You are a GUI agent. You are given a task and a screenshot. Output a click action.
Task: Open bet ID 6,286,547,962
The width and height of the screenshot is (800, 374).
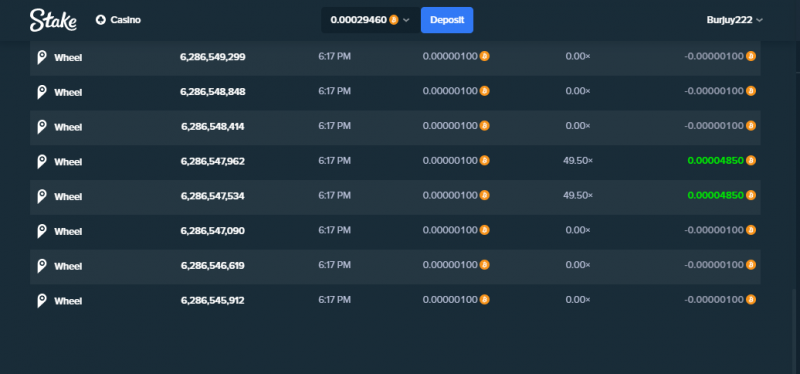[x=213, y=161]
